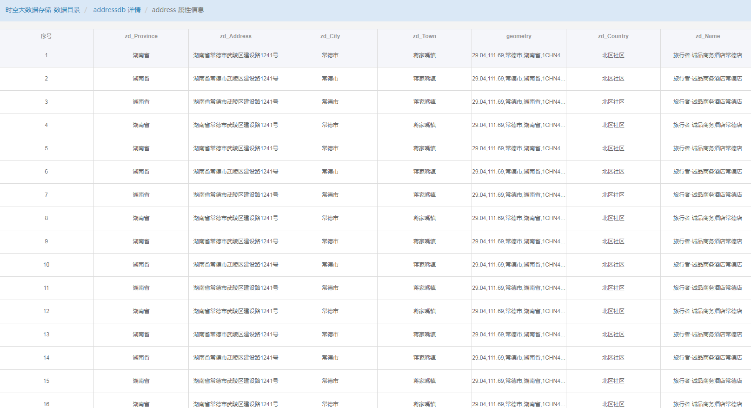The image size is (751, 408).
Task: Select row number 5 in 序号 column
Action: (x=46, y=148)
